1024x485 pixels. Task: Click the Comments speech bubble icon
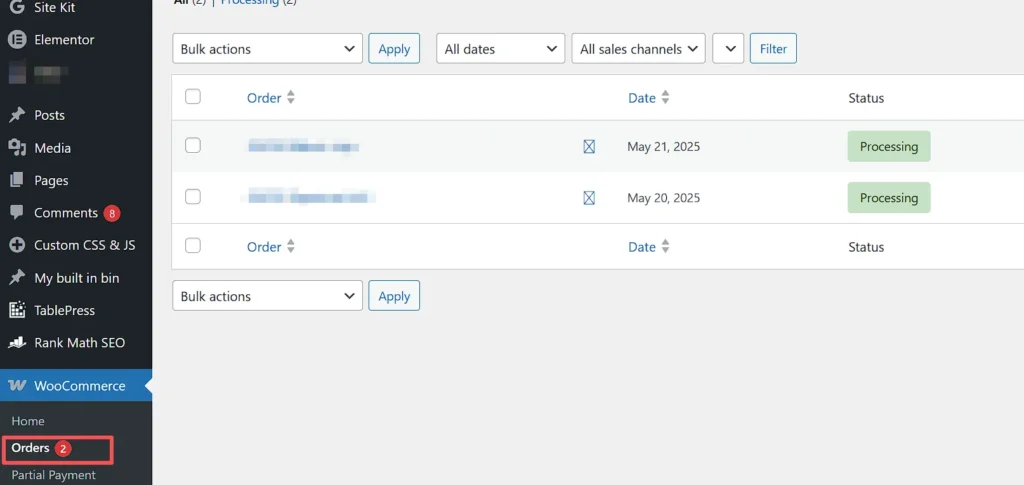(x=16, y=213)
